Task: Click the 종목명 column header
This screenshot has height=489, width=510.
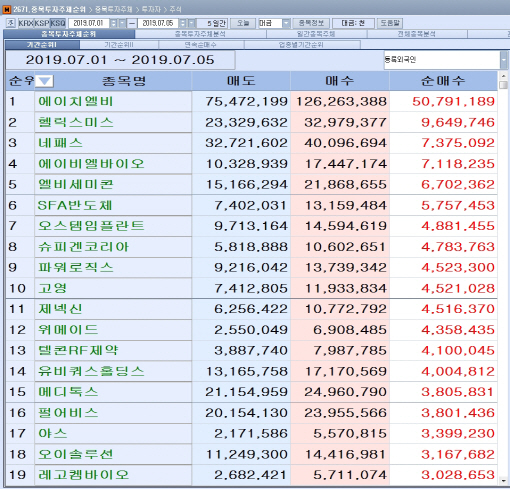Action: click(124, 81)
